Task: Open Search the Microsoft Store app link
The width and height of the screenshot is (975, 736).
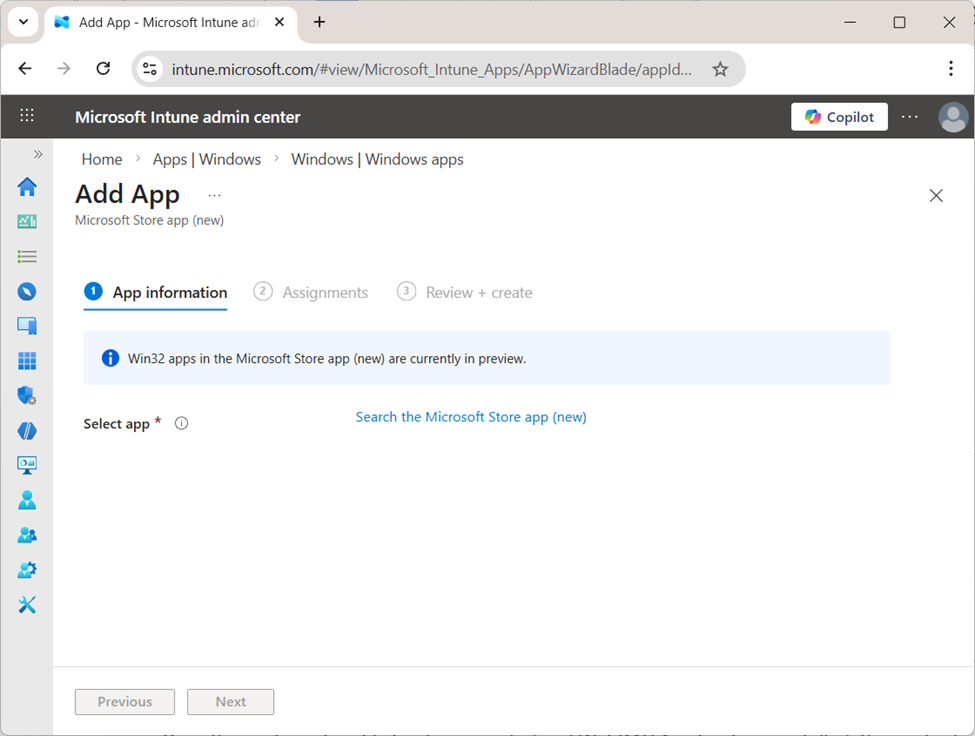Action: pyautogui.click(x=471, y=417)
